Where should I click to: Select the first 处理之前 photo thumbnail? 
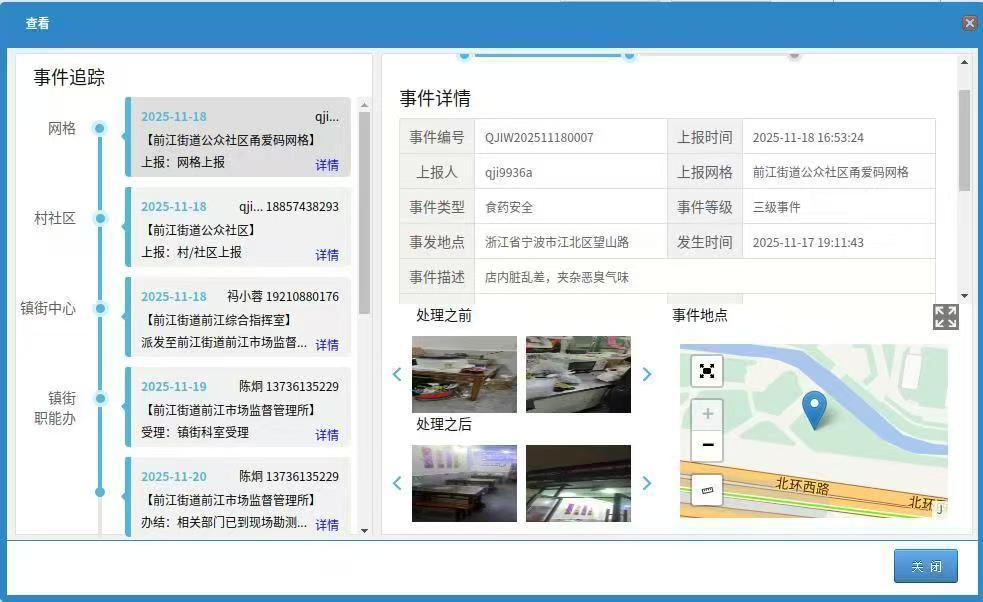(x=464, y=374)
